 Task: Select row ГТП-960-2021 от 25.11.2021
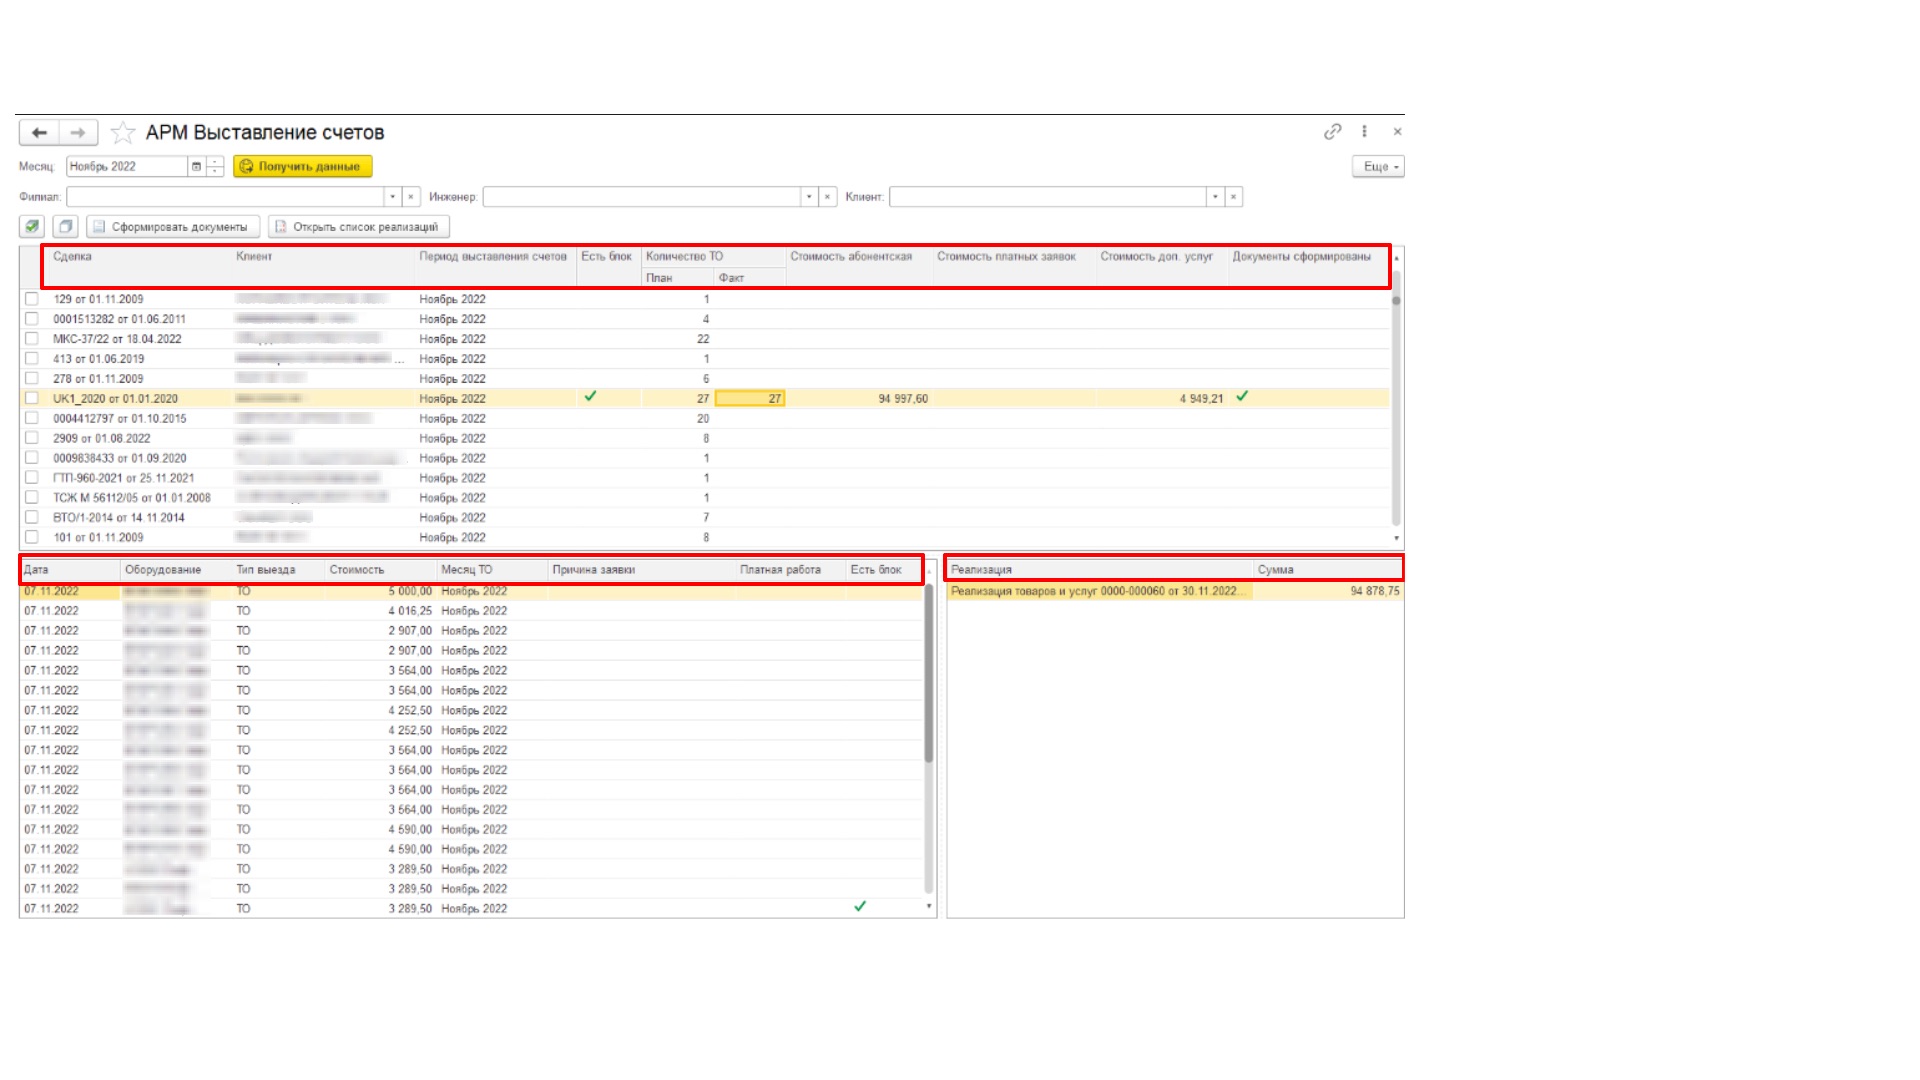705,478
